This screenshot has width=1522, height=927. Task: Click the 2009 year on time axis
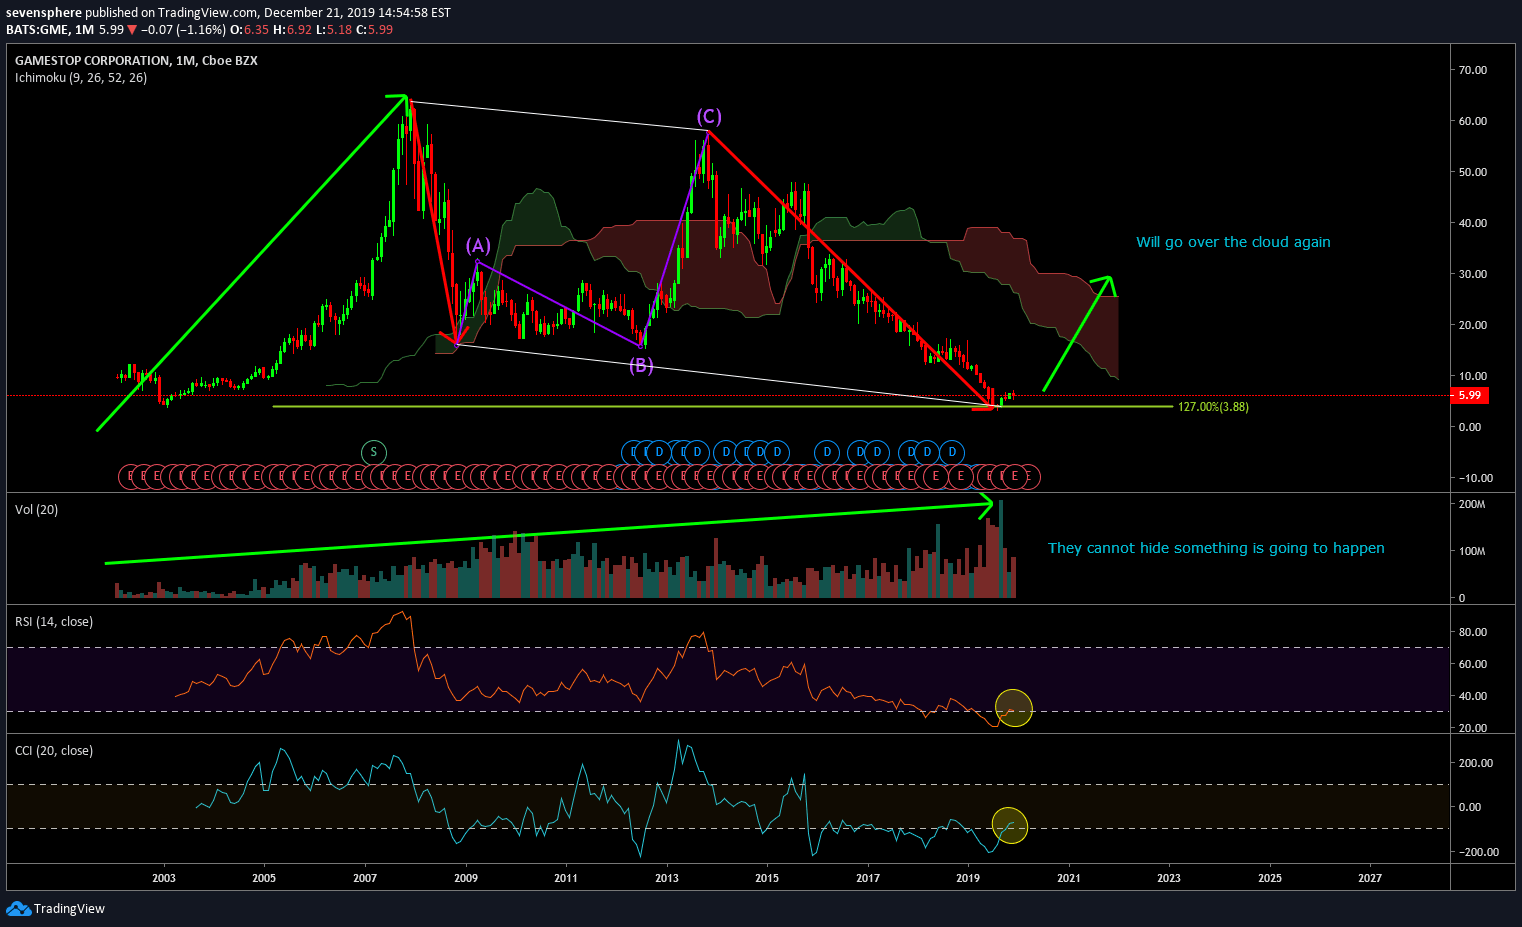click(x=466, y=879)
